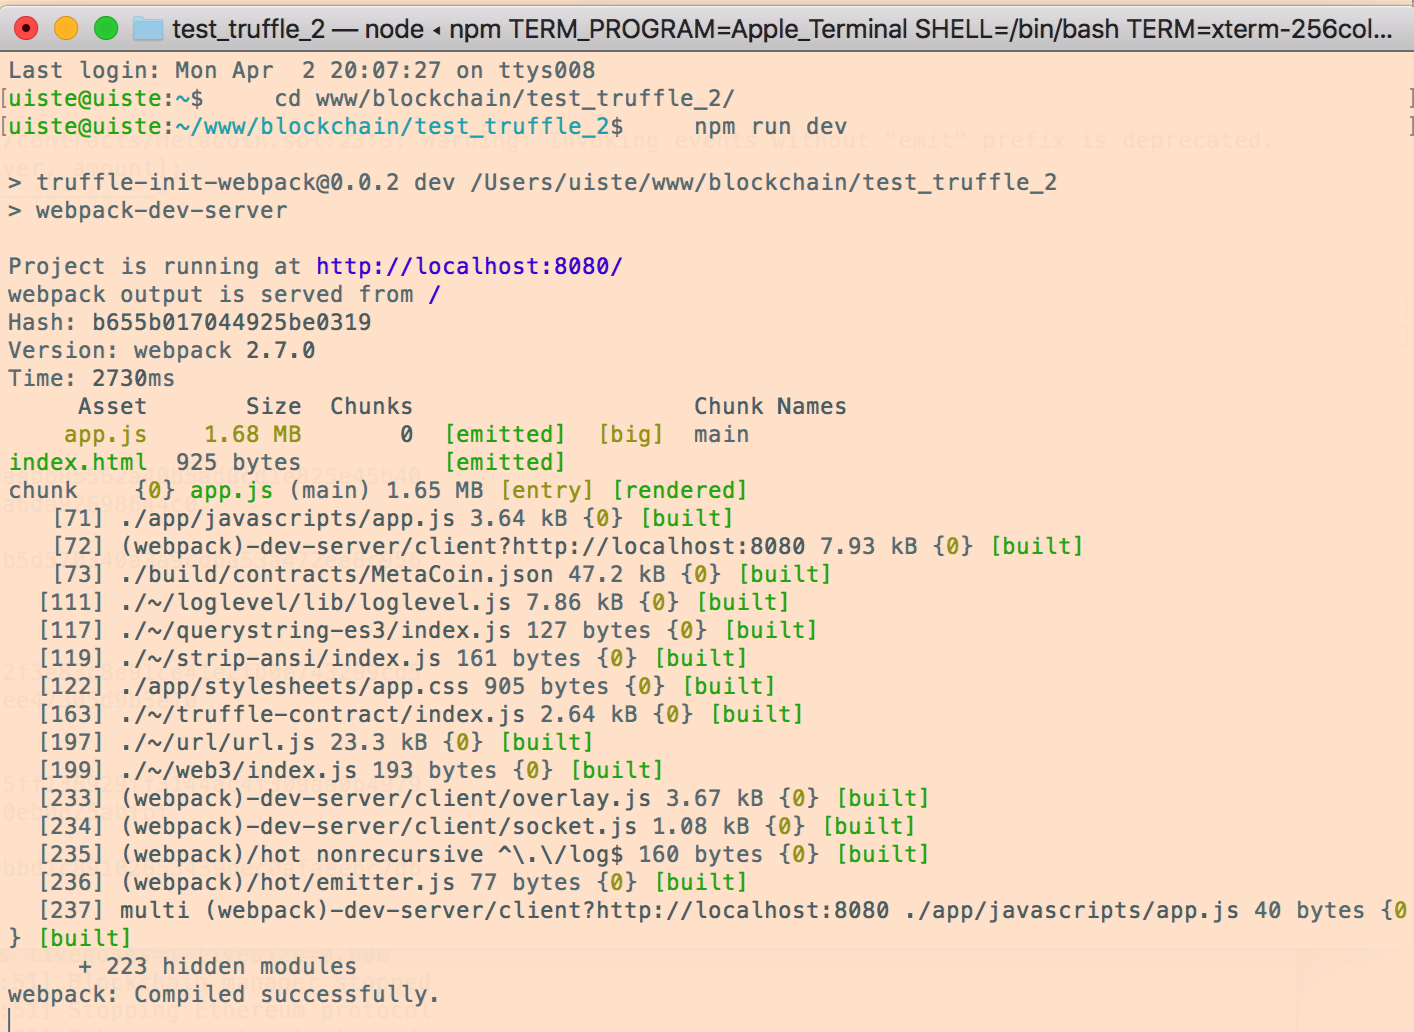This screenshot has height=1032, width=1414.
Task: Click the '+ 223 hidden modules' line
Action: [x=217, y=966]
